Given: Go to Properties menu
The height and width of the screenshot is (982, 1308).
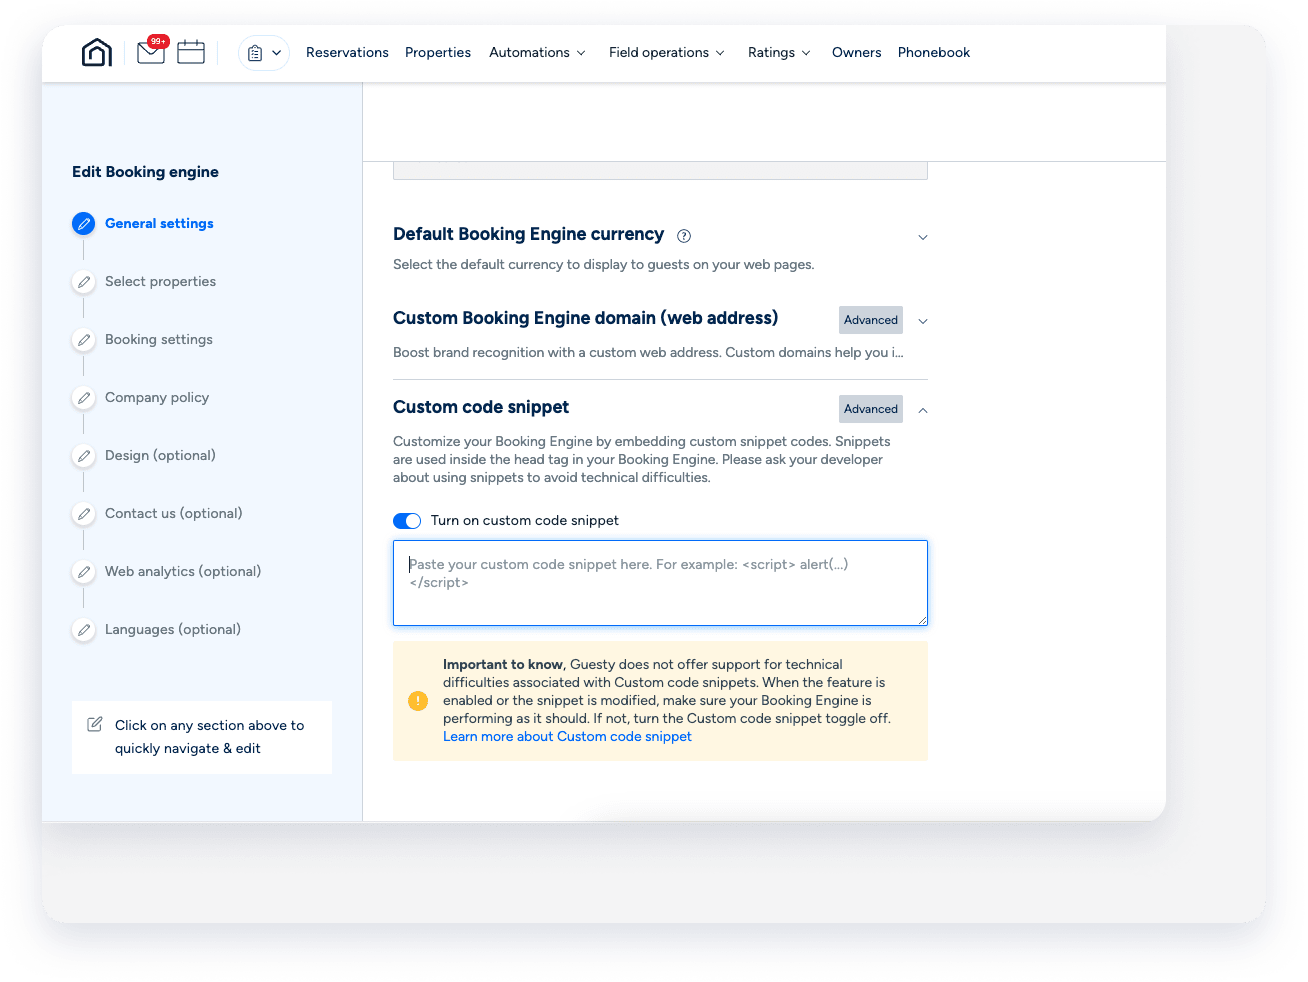Looking at the screenshot, I should [438, 52].
